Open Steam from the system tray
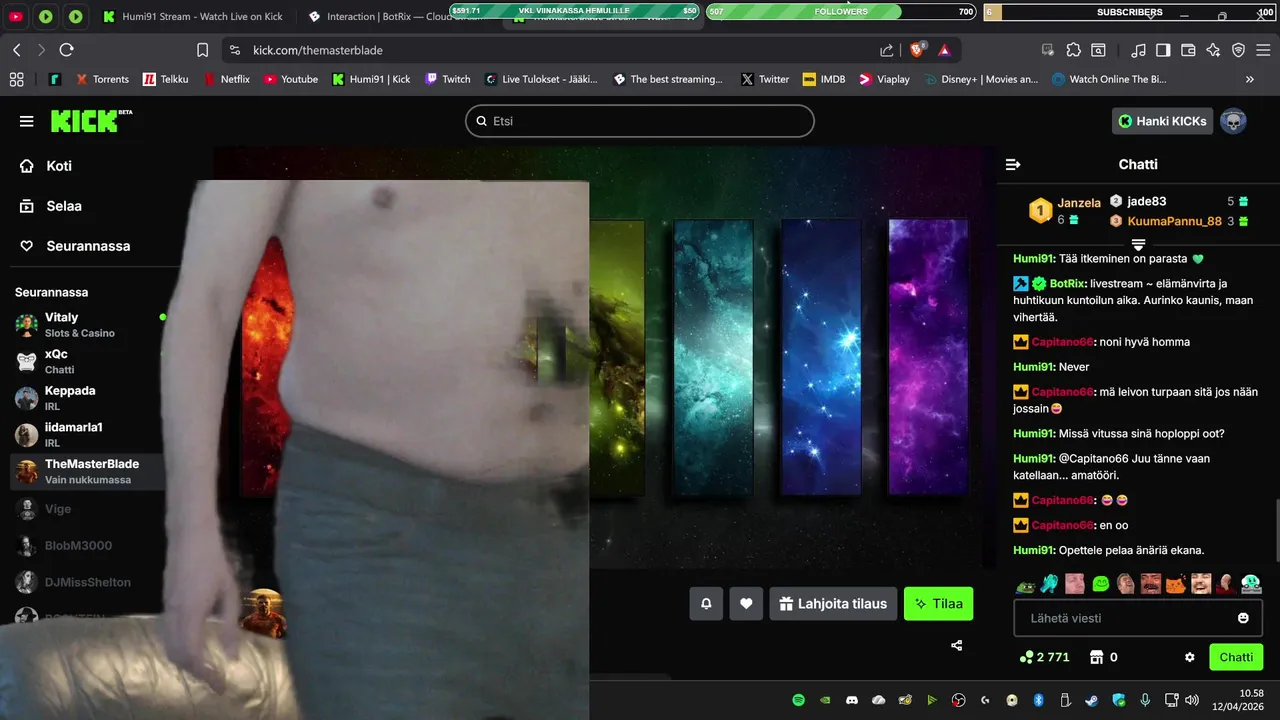Screen dimensions: 1280x720 click(x=1092, y=700)
